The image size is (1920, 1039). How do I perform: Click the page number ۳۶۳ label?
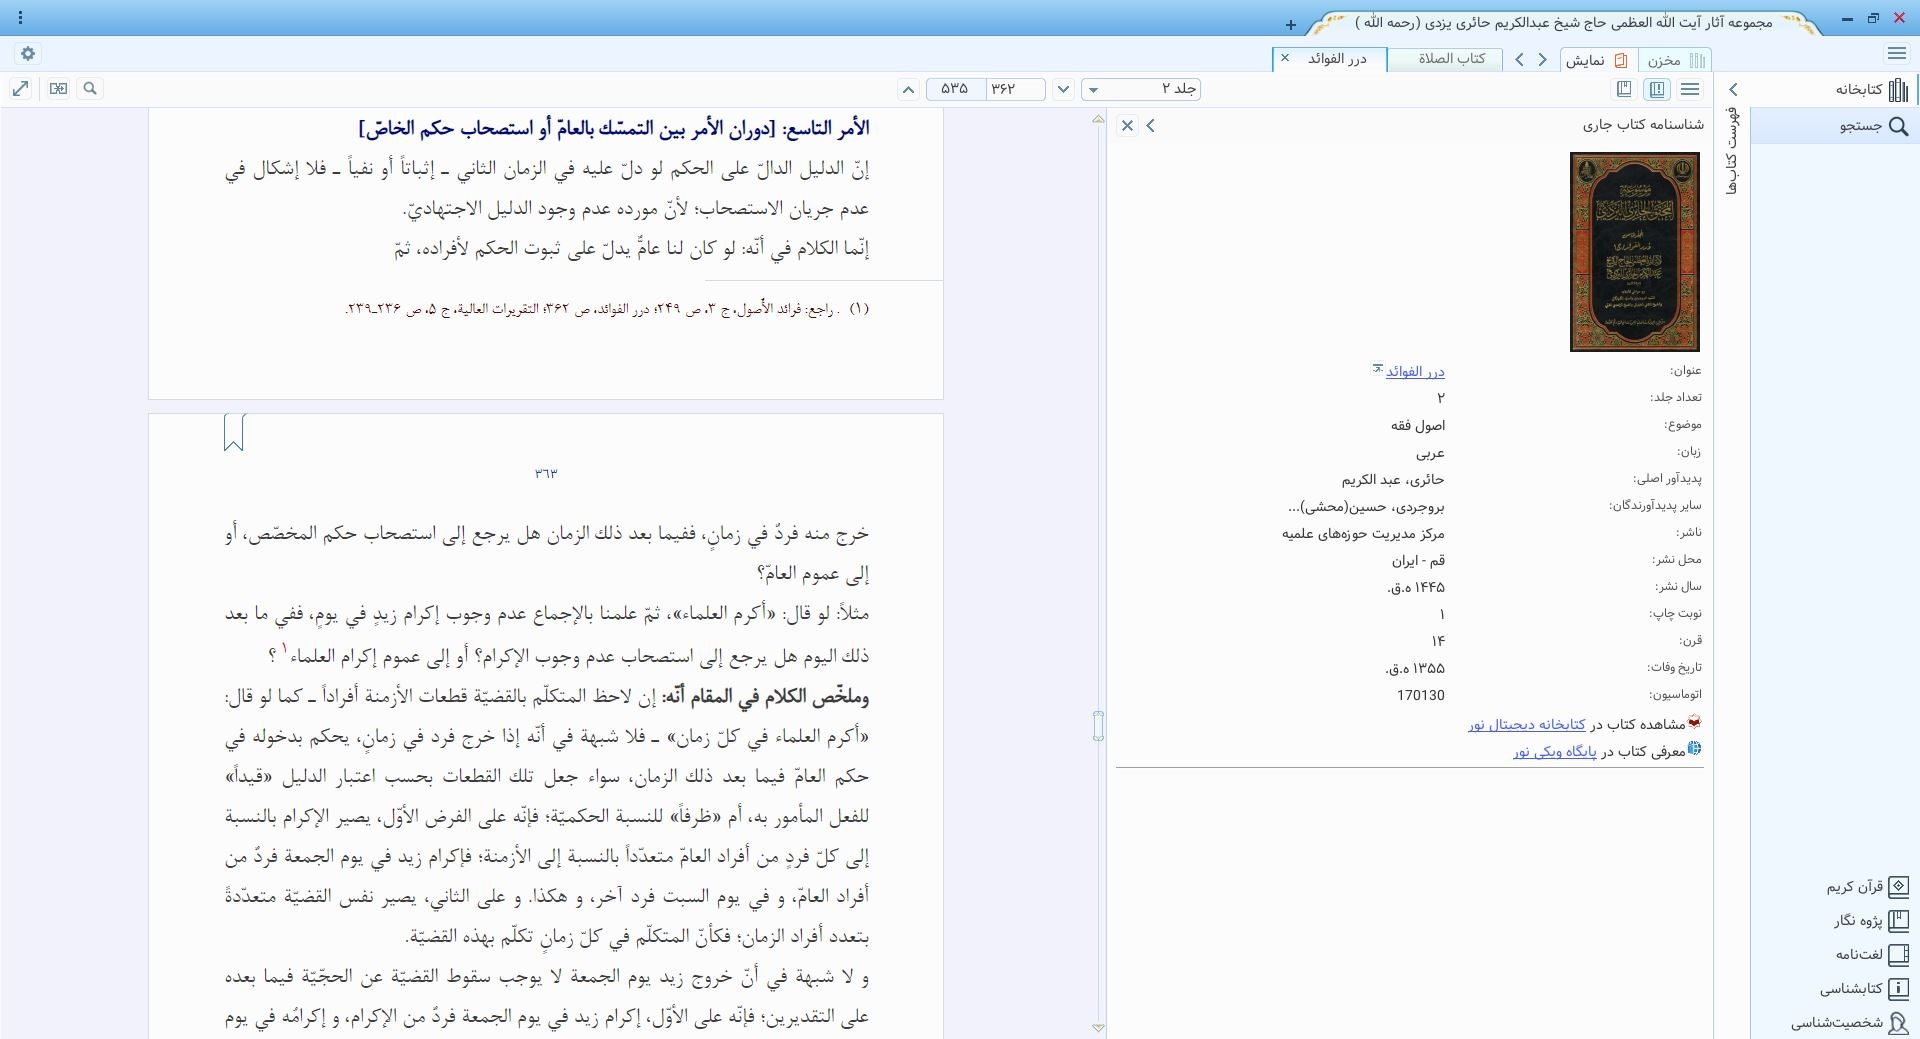pyautogui.click(x=546, y=473)
